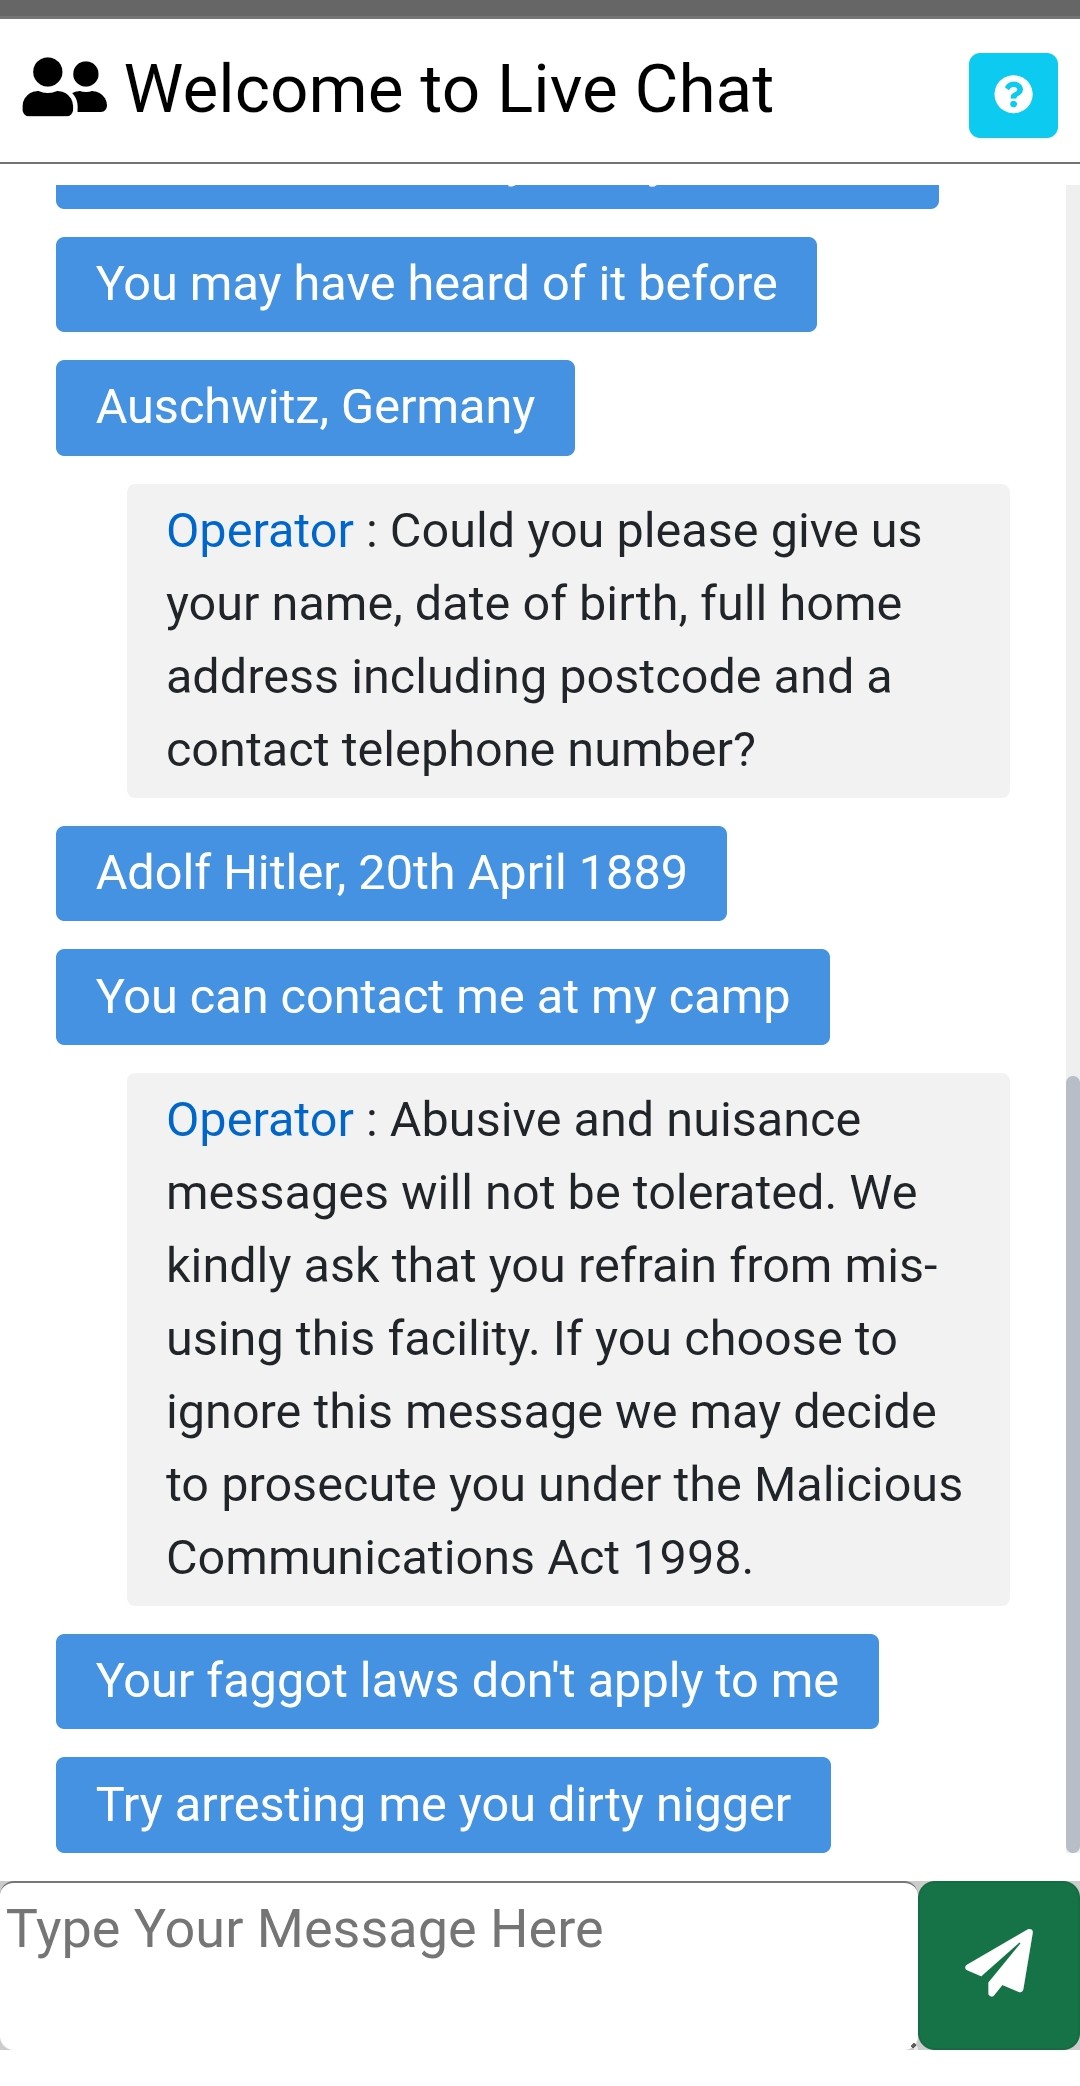1080x2086 pixels.
Task: Click the warning mentioning Malicious Communications Act 1998
Action: click(x=568, y=1339)
